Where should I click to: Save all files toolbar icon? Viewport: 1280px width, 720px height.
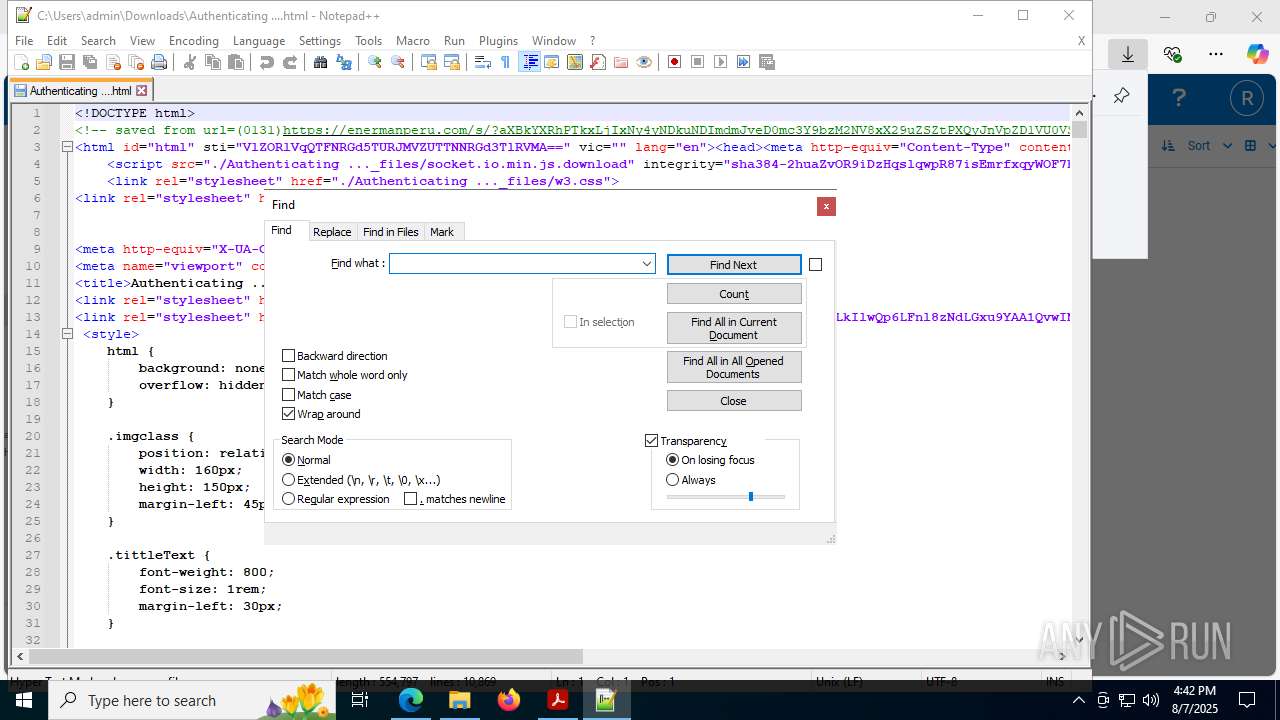[89, 62]
